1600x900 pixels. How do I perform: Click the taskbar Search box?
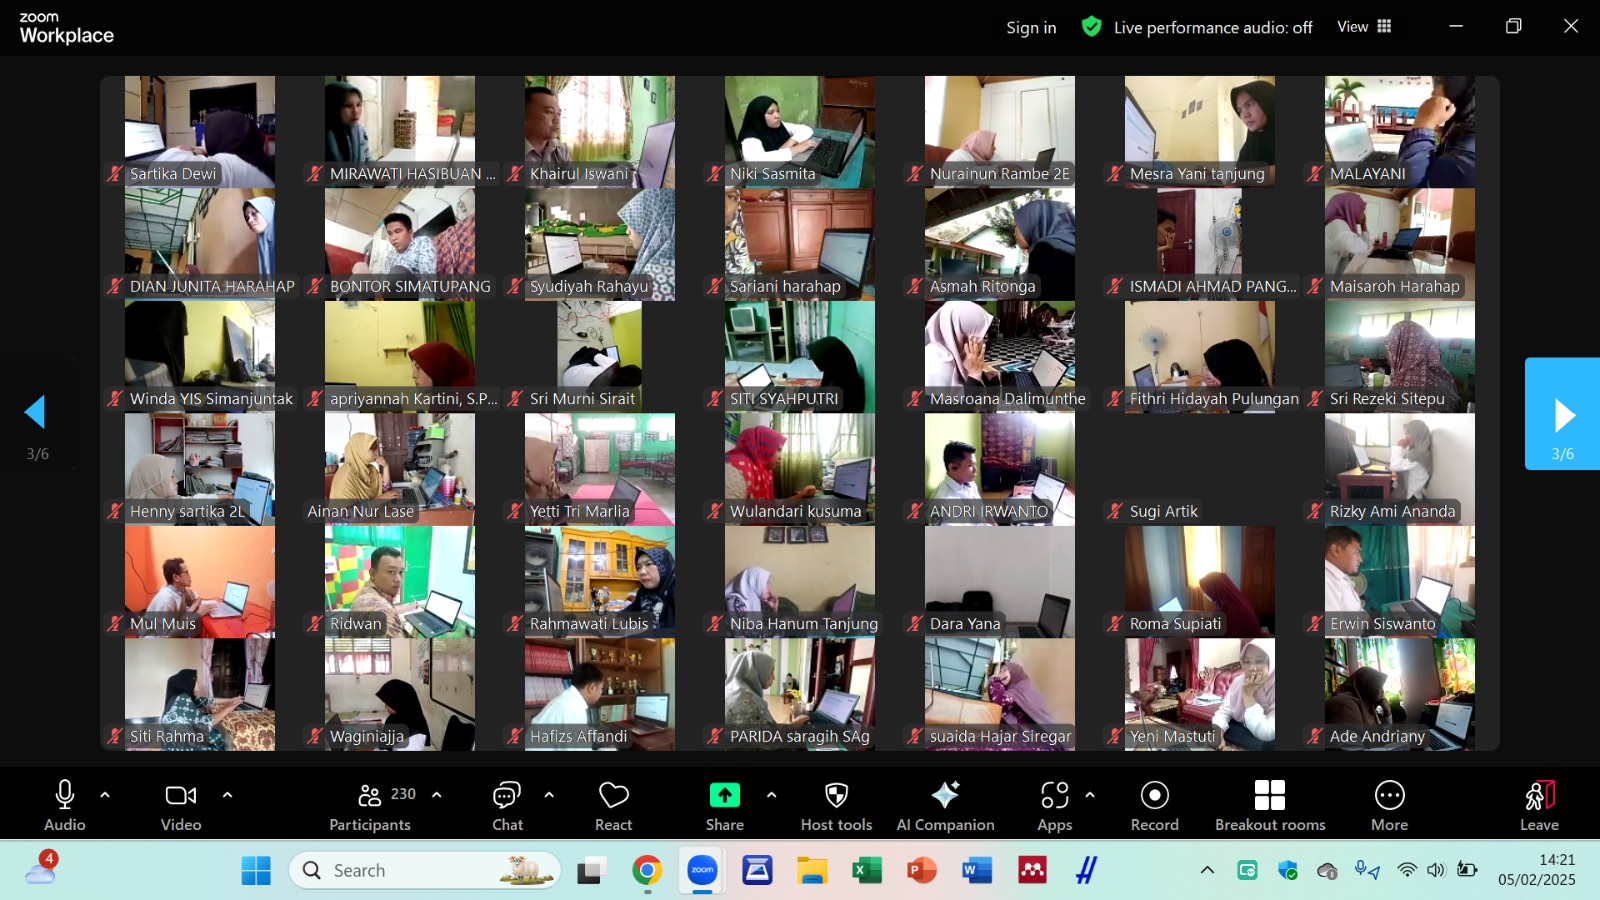tap(425, 870)
